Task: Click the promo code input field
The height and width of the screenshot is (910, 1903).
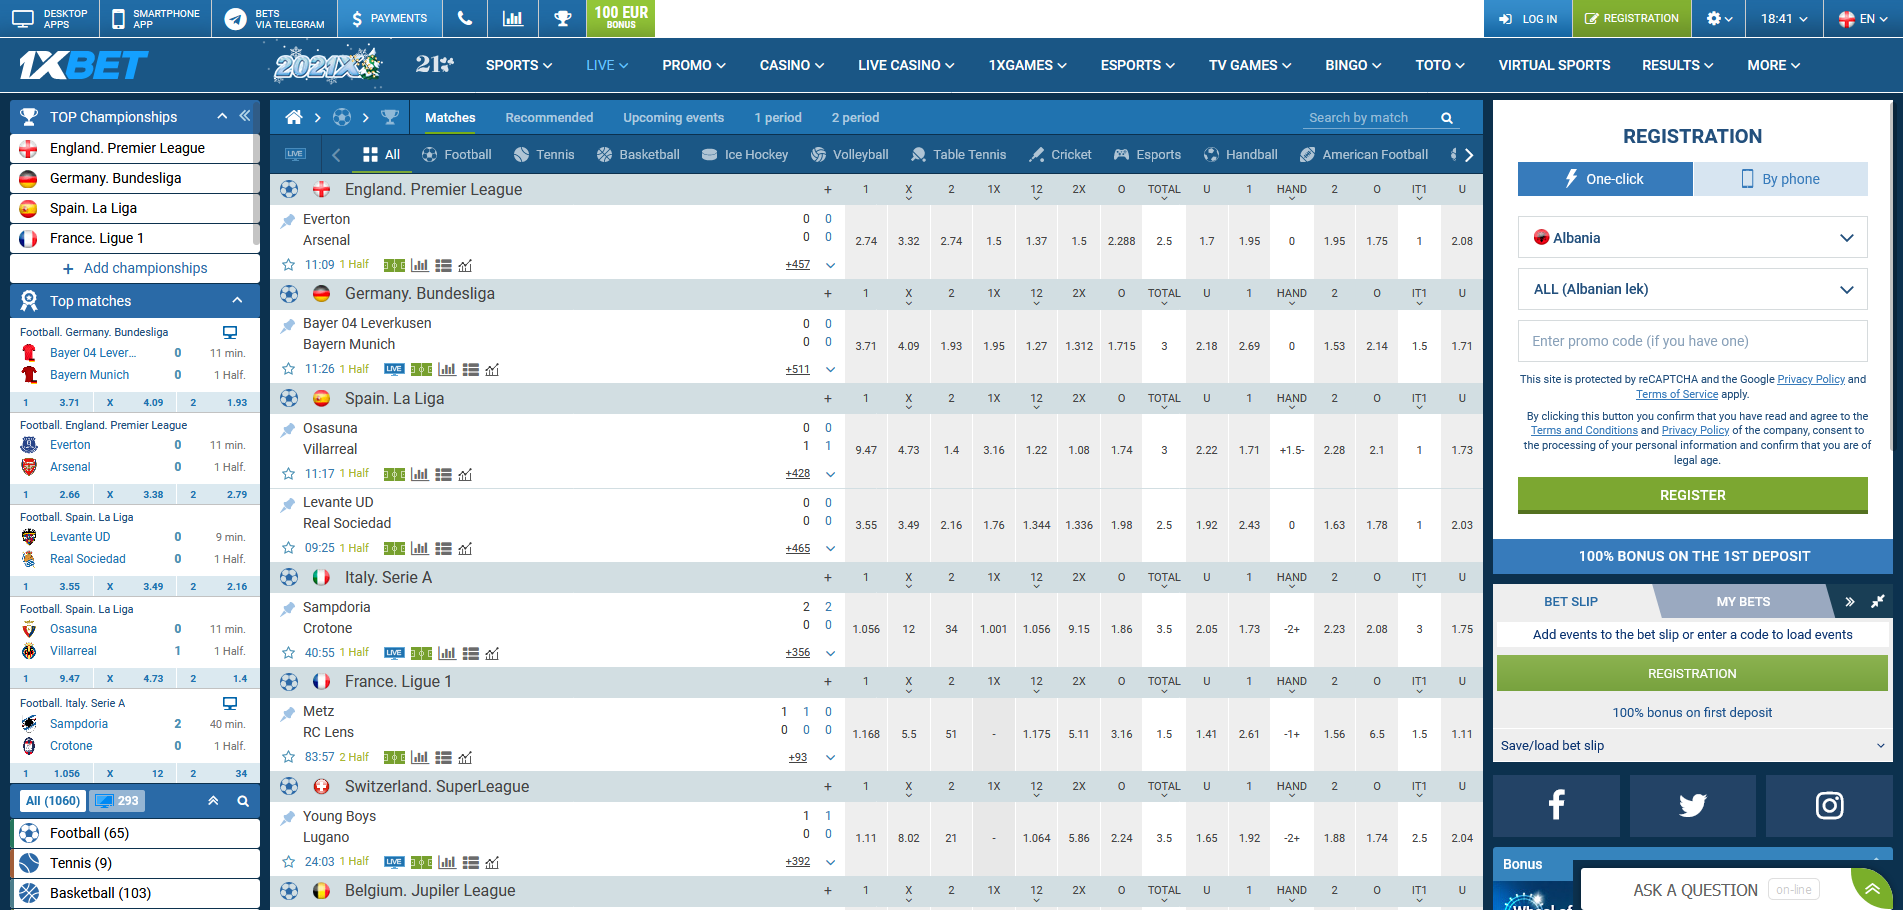Action: click(x=1692, y=341)
